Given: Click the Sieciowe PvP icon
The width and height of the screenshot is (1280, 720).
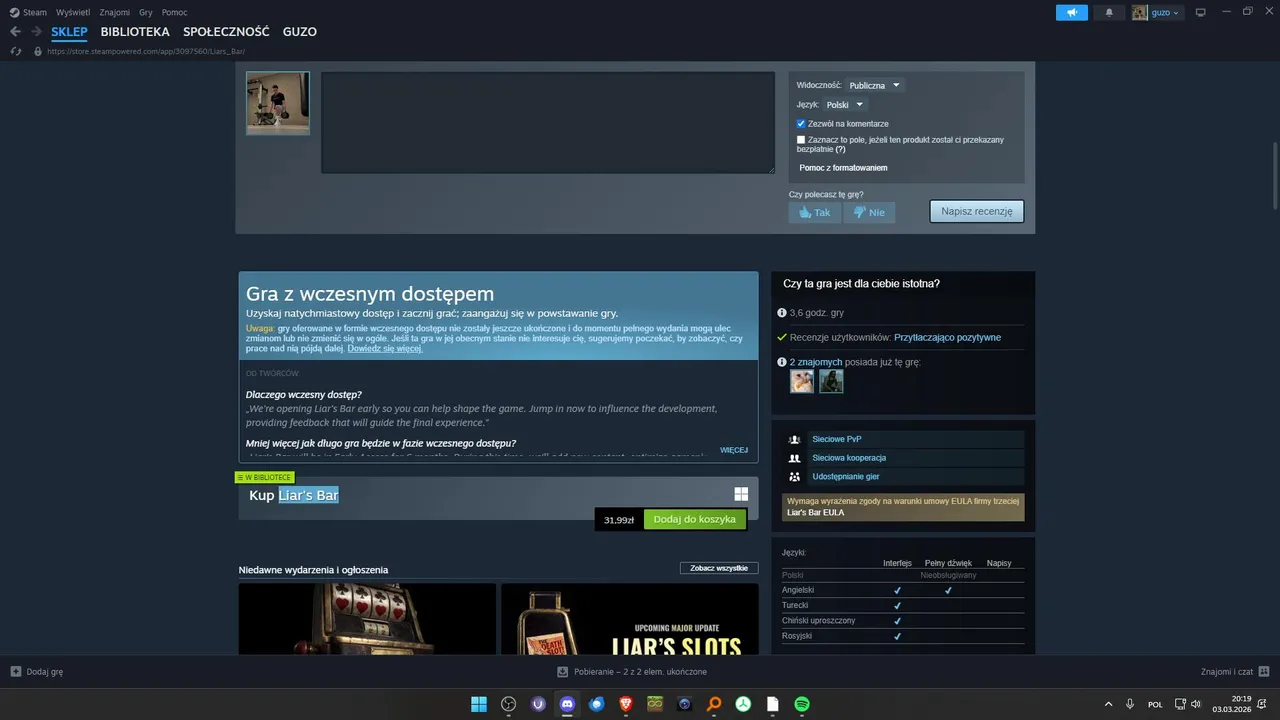Looking at the screenshot, I should point(794,439).
